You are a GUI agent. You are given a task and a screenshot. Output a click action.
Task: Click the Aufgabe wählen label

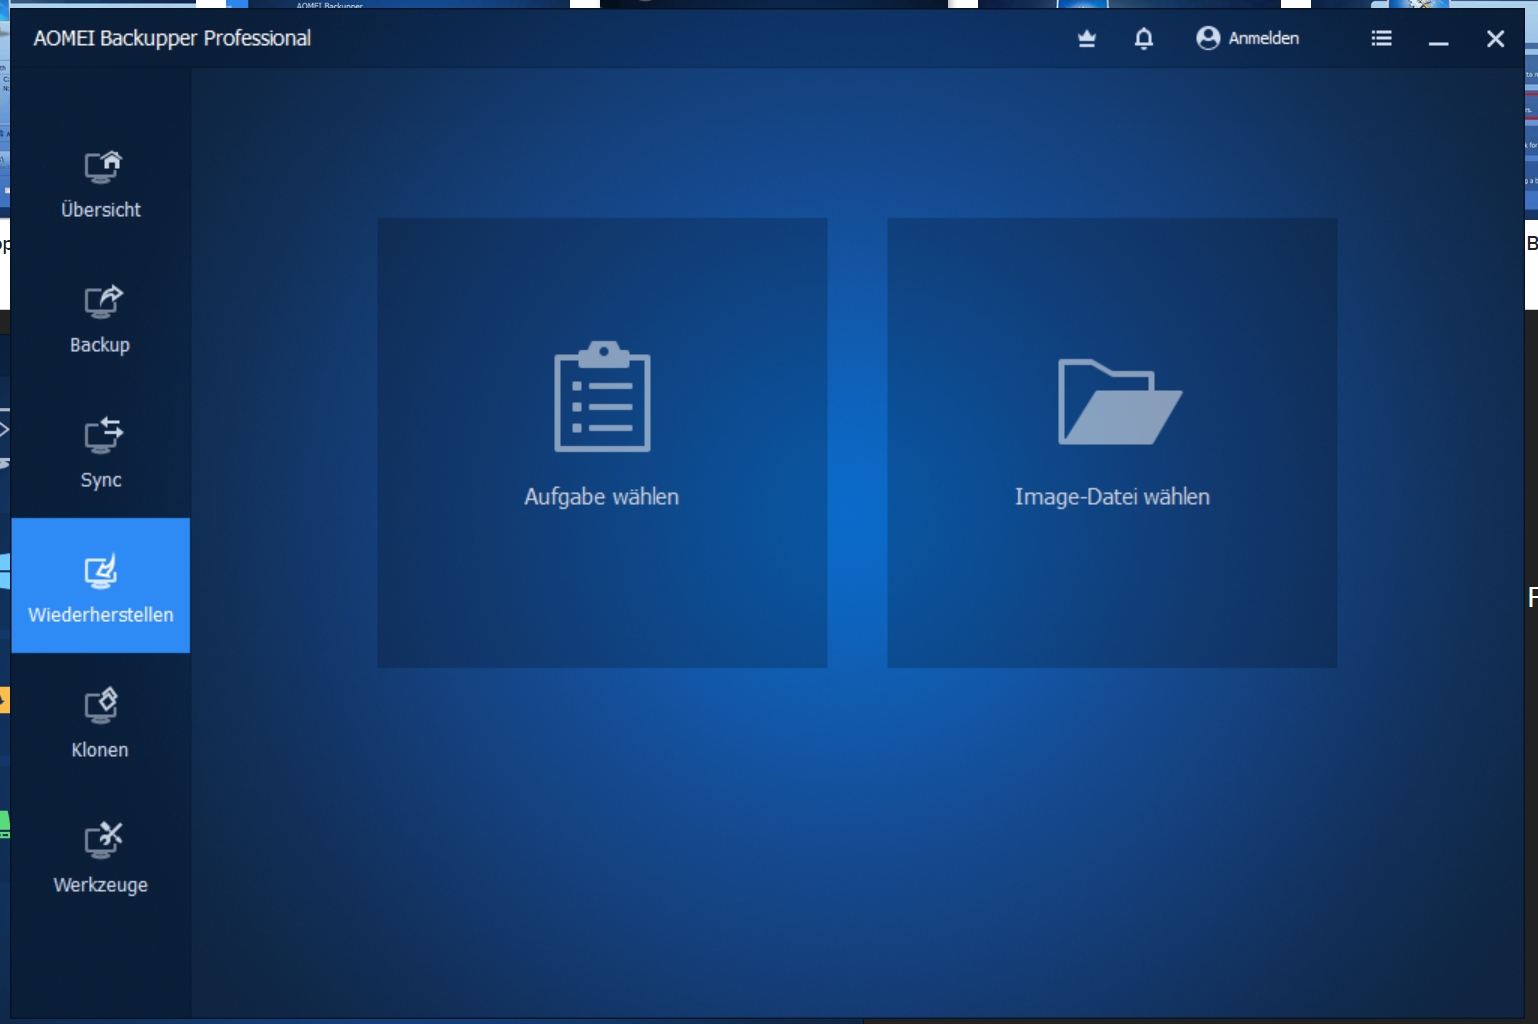coord(602,497)
